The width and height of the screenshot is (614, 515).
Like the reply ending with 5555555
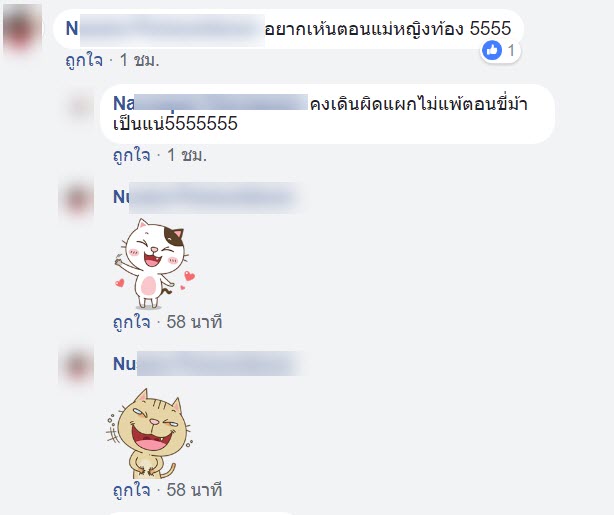[x=132, y=155]
